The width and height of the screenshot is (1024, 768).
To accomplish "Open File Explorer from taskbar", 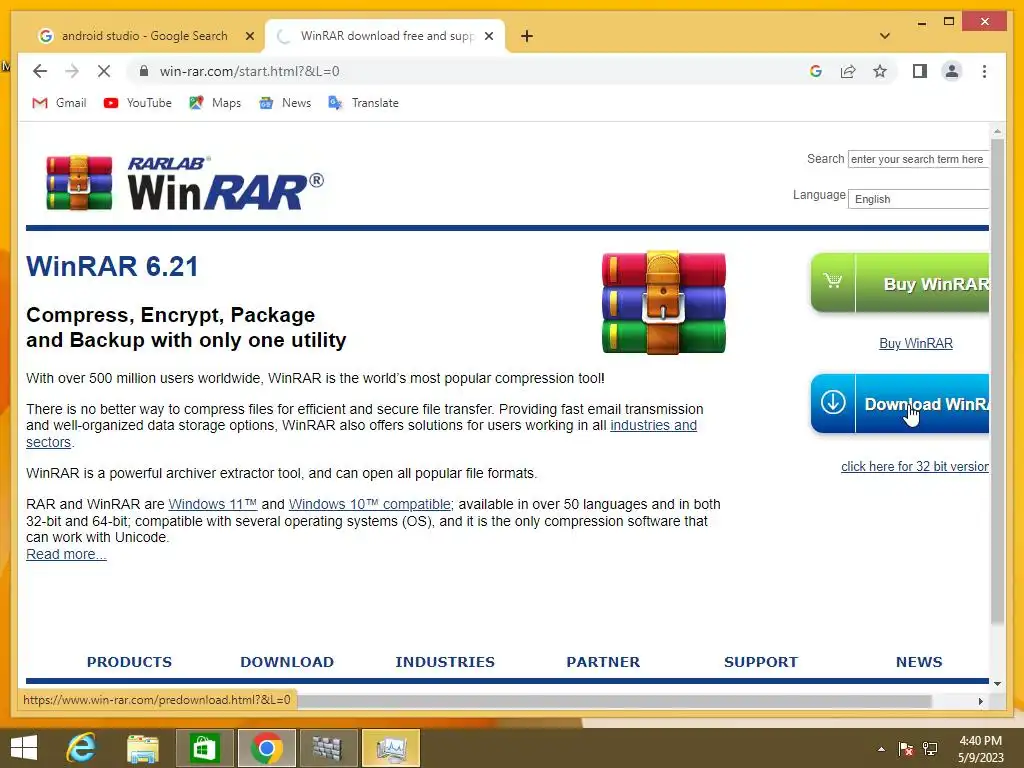I will click(143, 748).
